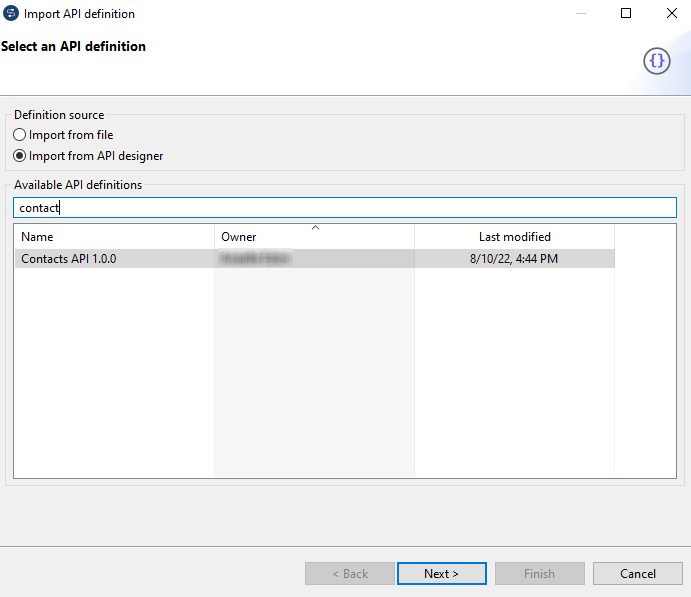This screenshot has width=691, height=597.
Task: Toggle sort arrow above Owner column
Action: pyautogui.click(x=315, y=228)
